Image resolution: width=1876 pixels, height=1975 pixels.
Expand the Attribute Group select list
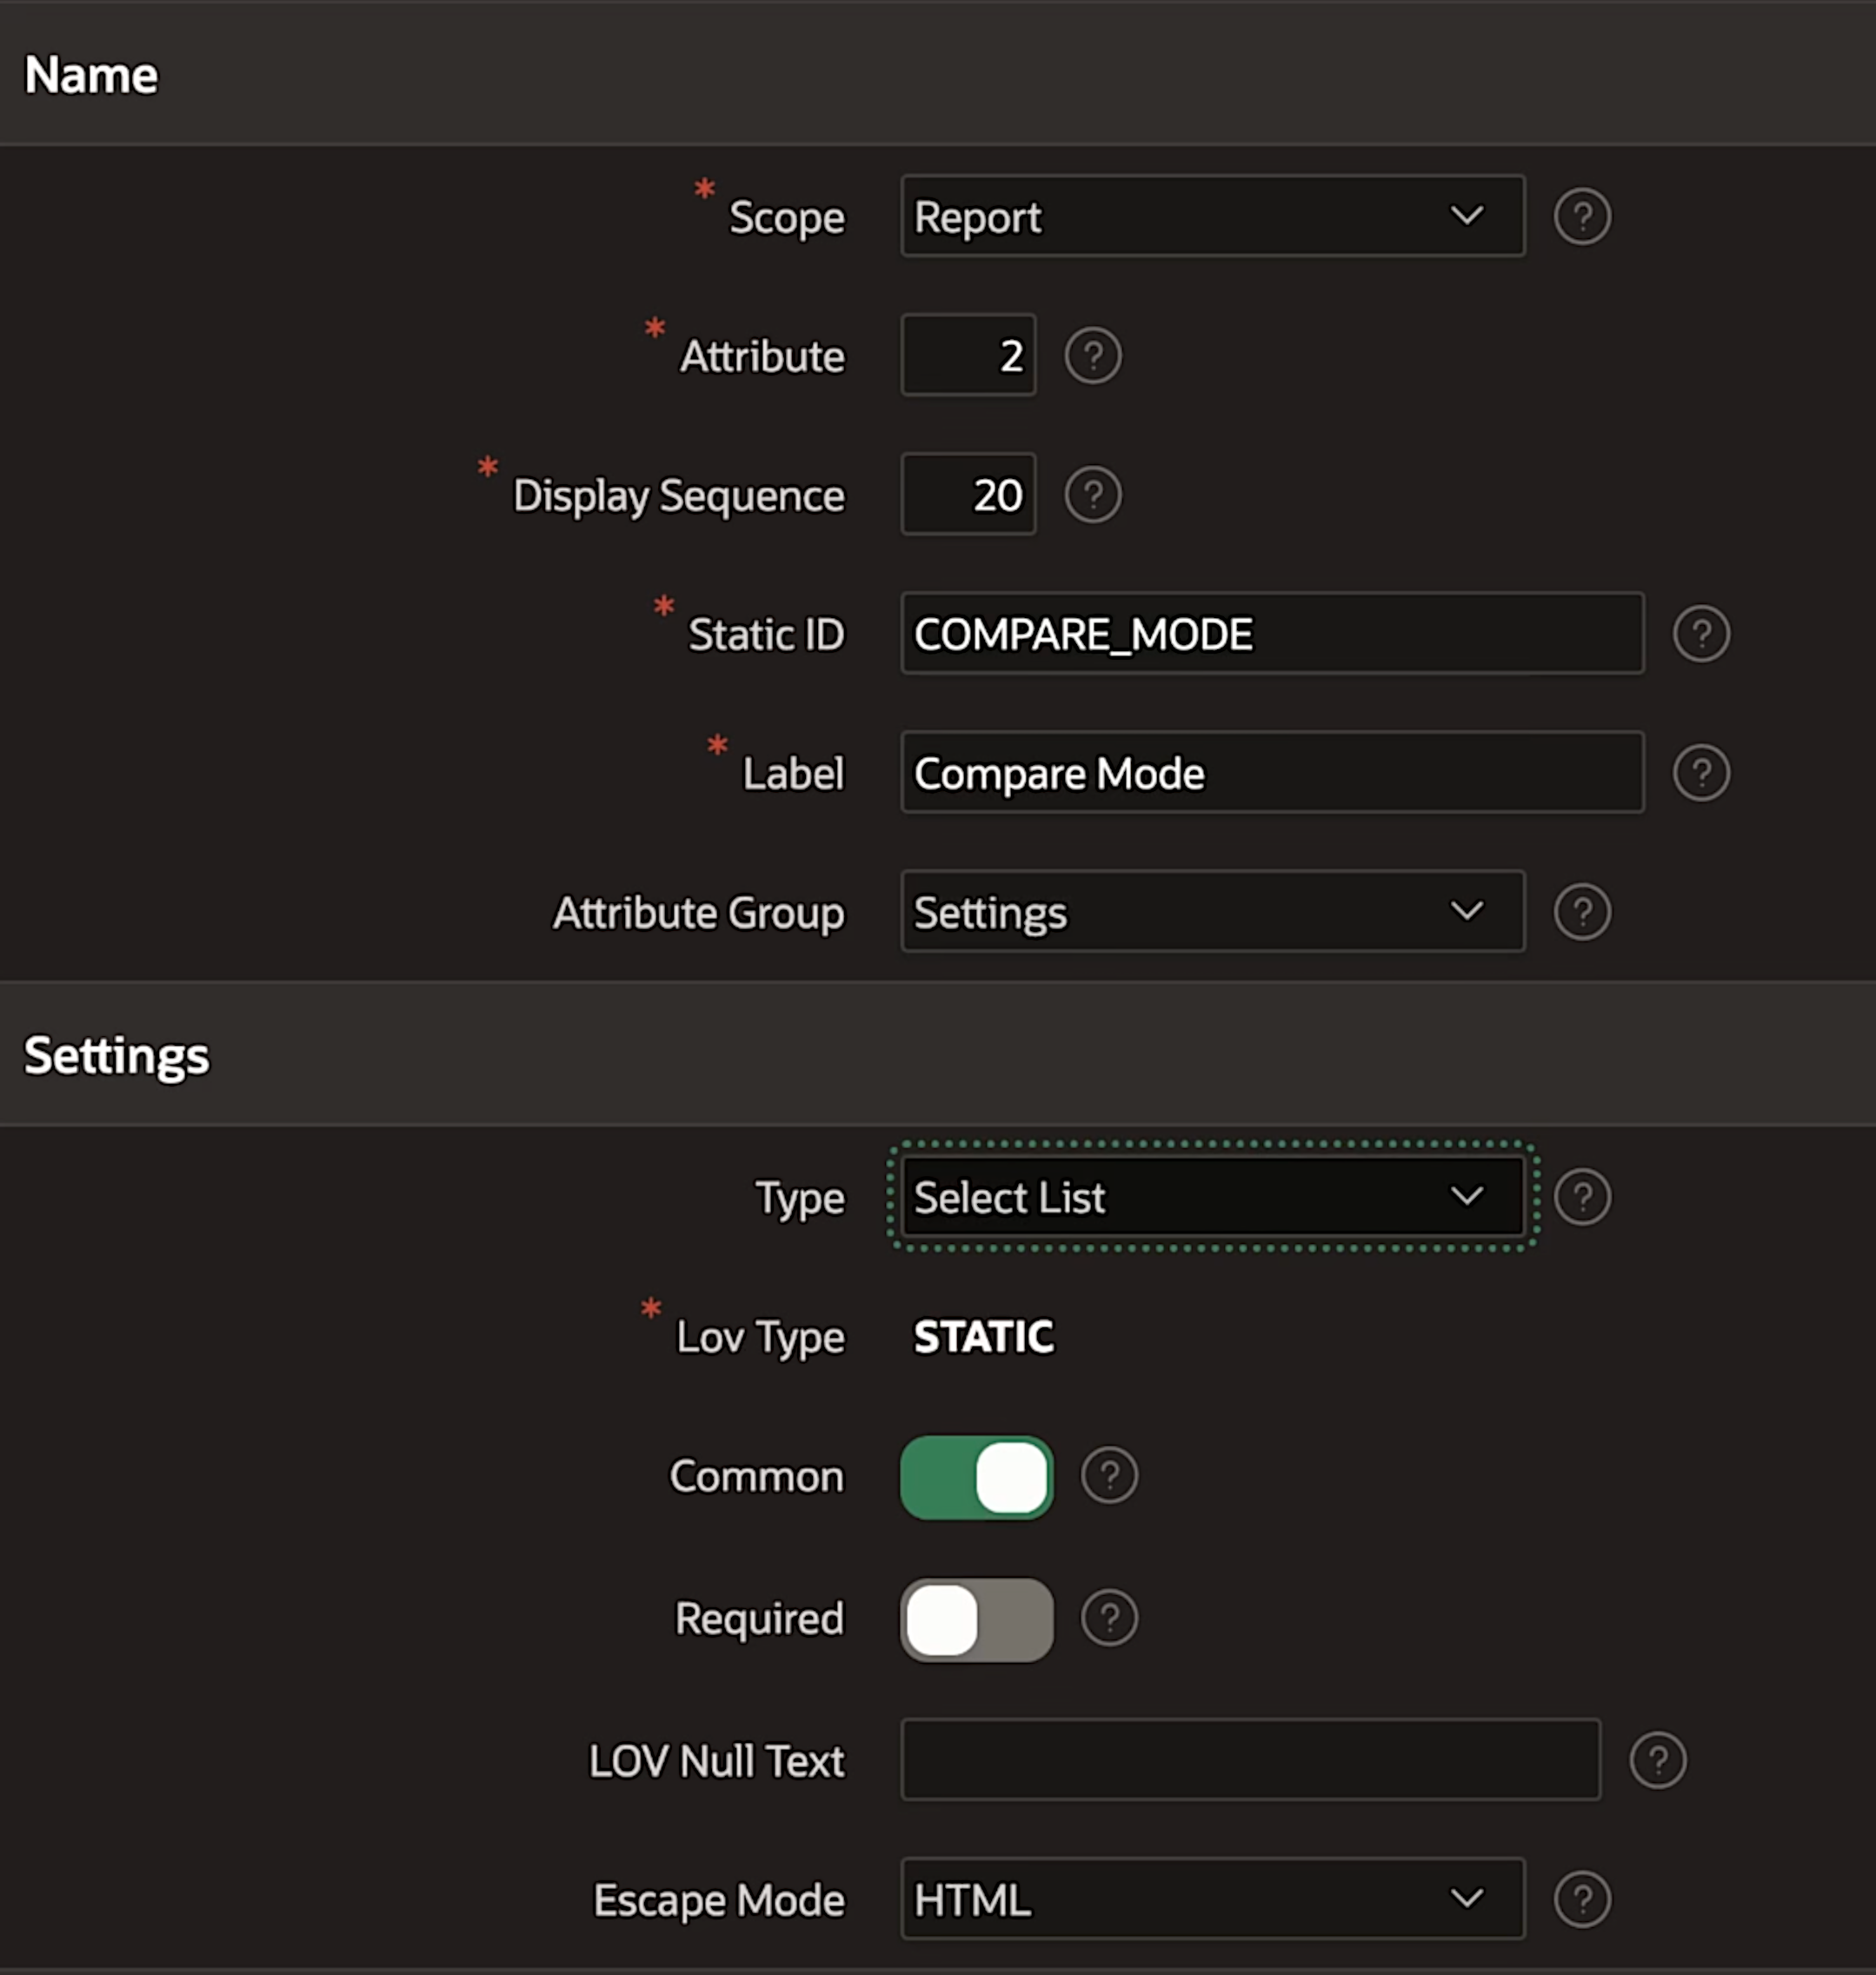(1212, 911)
